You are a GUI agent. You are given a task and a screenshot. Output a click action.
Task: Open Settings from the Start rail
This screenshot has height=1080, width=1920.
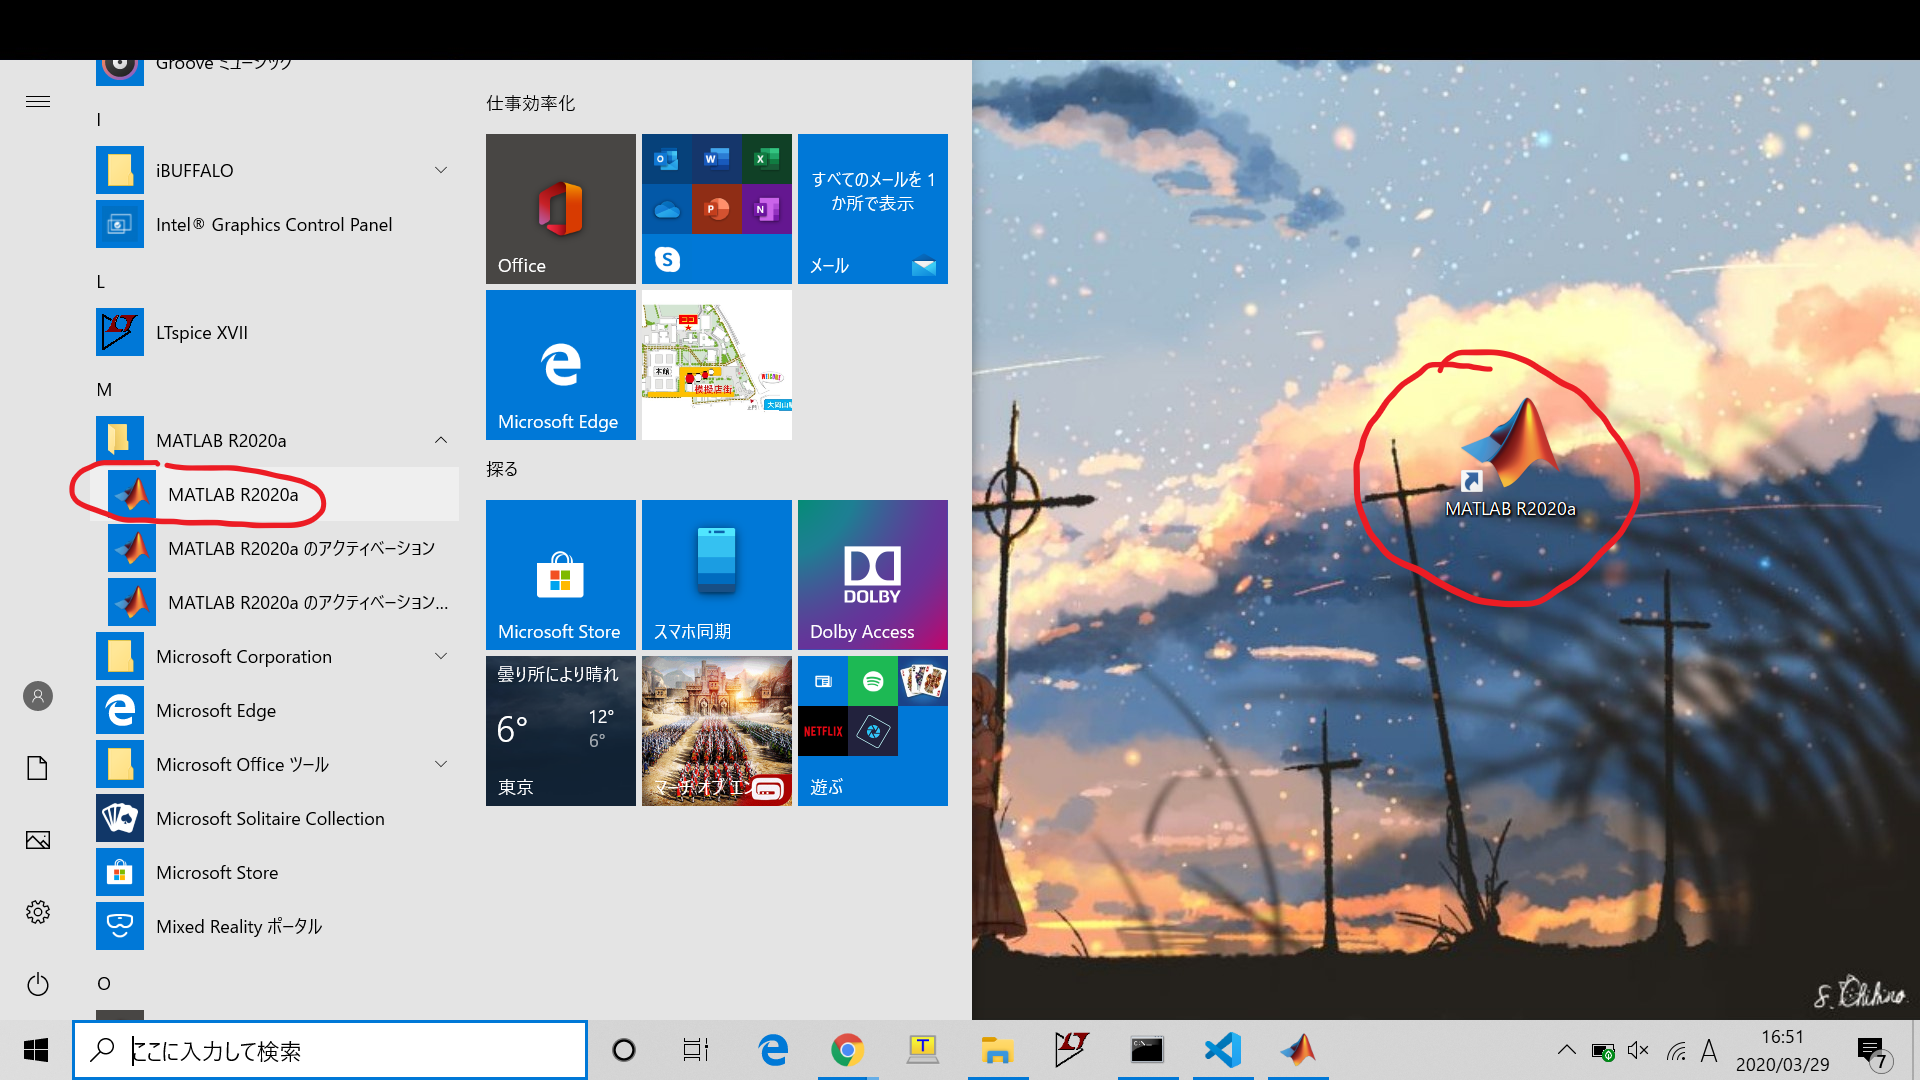point(38,912)
